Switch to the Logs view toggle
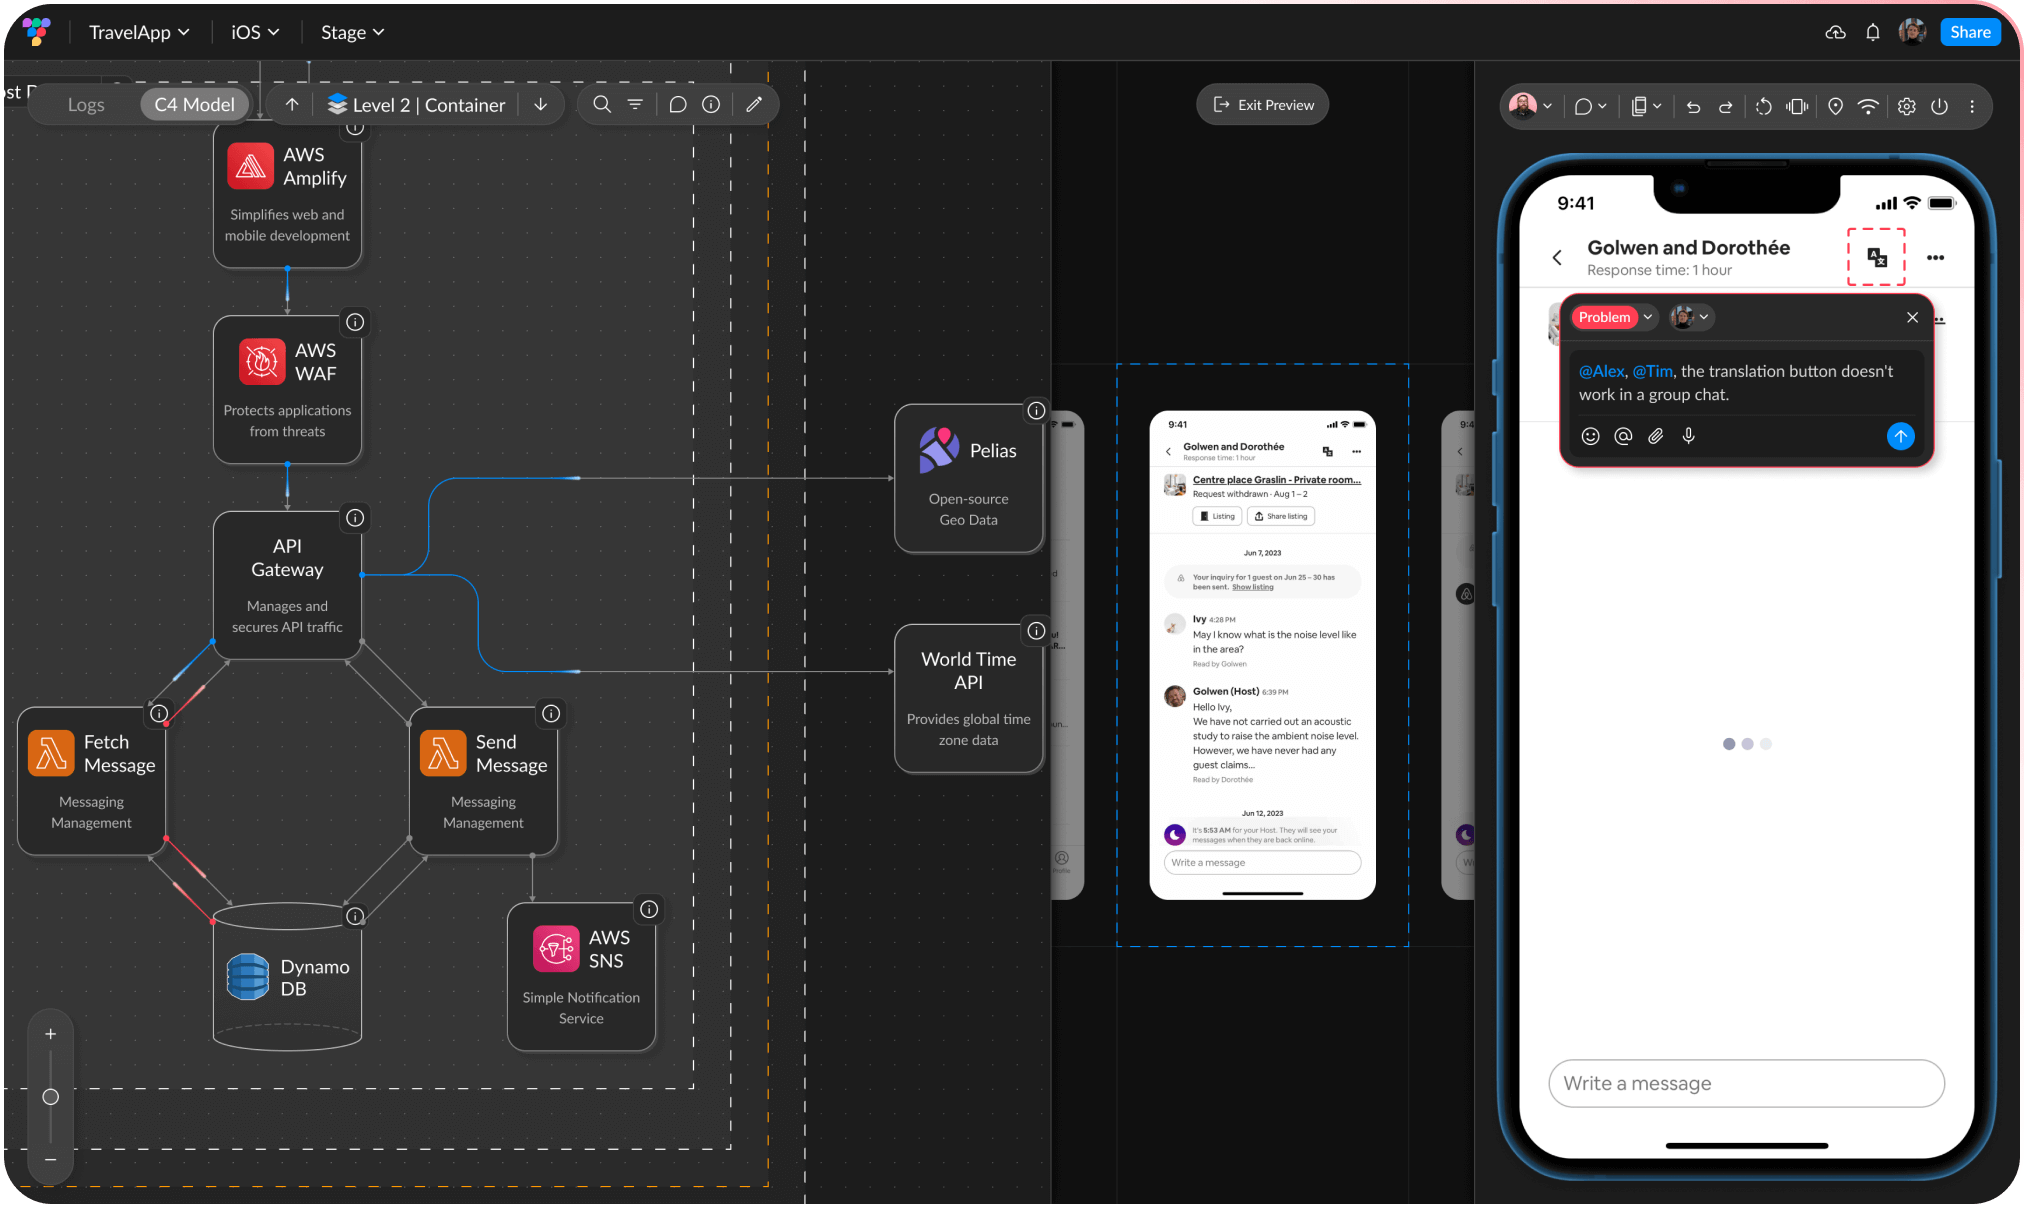The height and width of the screenshot is (1208, 2024). [x=86, y=105]
